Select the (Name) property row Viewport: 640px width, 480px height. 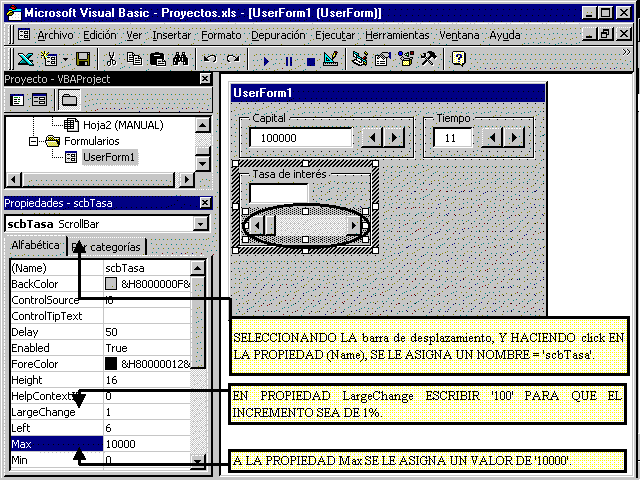coord(100,268)
